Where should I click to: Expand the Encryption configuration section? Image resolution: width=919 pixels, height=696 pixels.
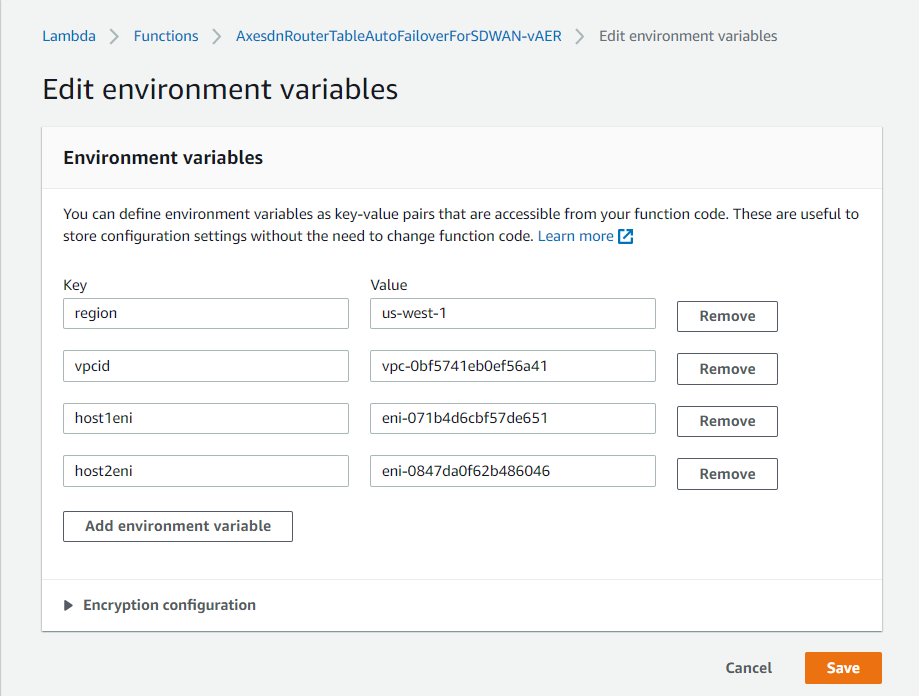(160, 605)
